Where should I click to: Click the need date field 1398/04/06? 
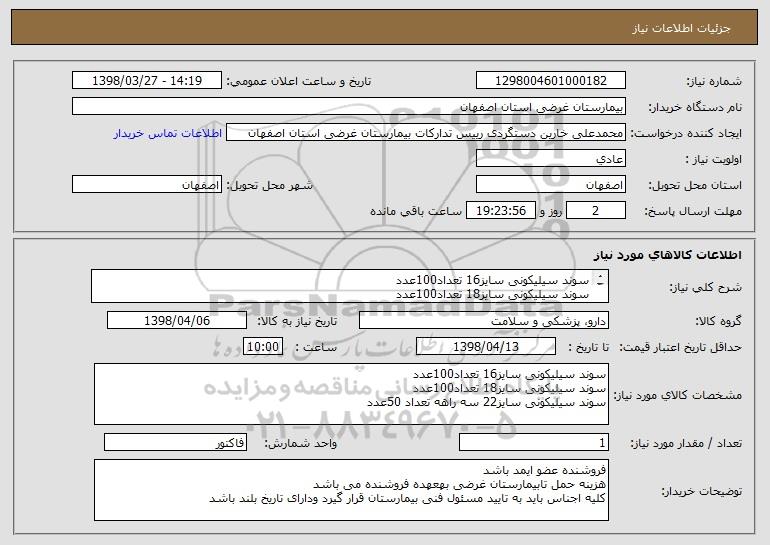(x=177, y=320)
